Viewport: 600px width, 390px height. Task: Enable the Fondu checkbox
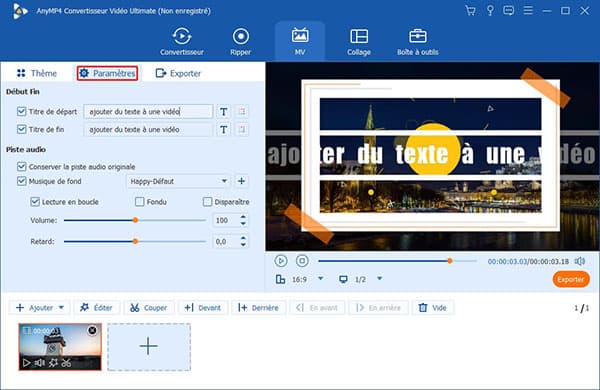(140, 202)
